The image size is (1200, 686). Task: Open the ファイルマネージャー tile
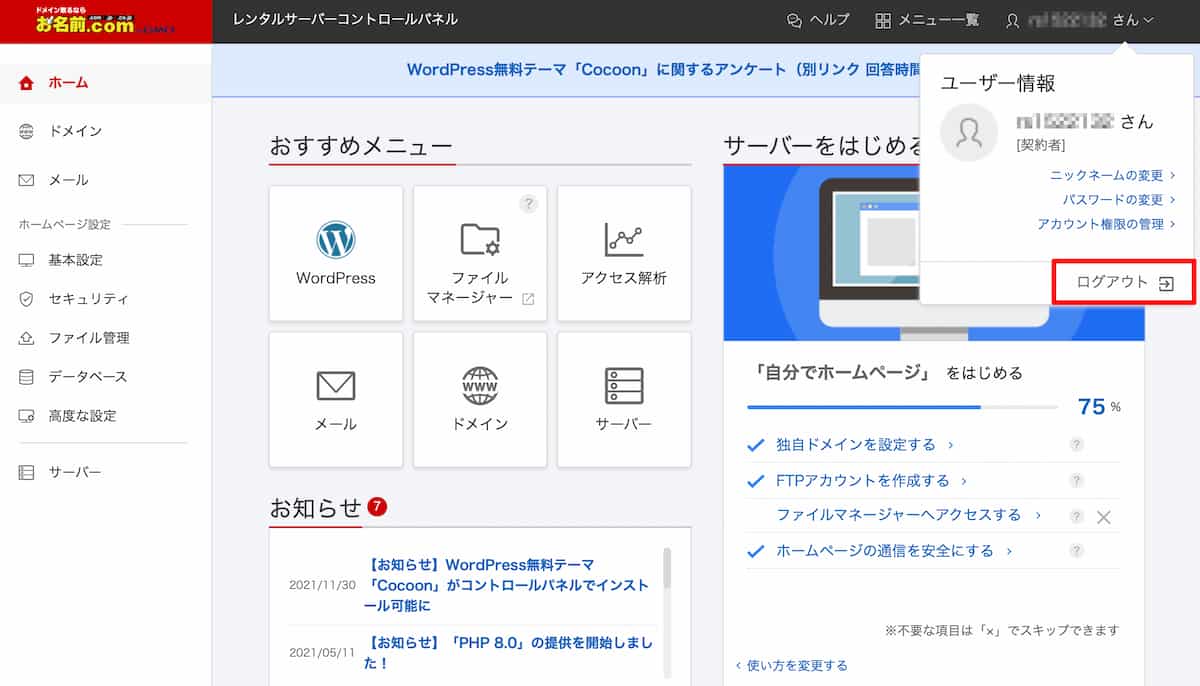pyautogui.click(x=480, y=253)
